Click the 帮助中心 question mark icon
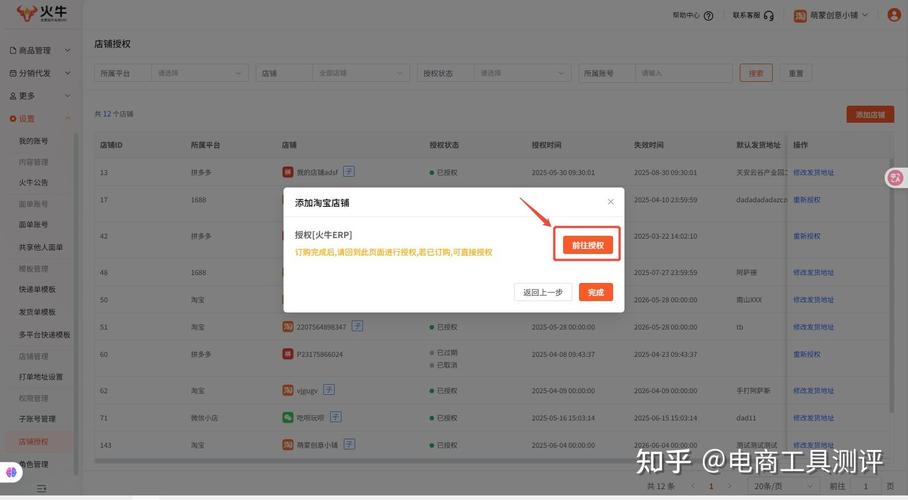Viewport: 908px width, 500px height. tap(709, 16)
